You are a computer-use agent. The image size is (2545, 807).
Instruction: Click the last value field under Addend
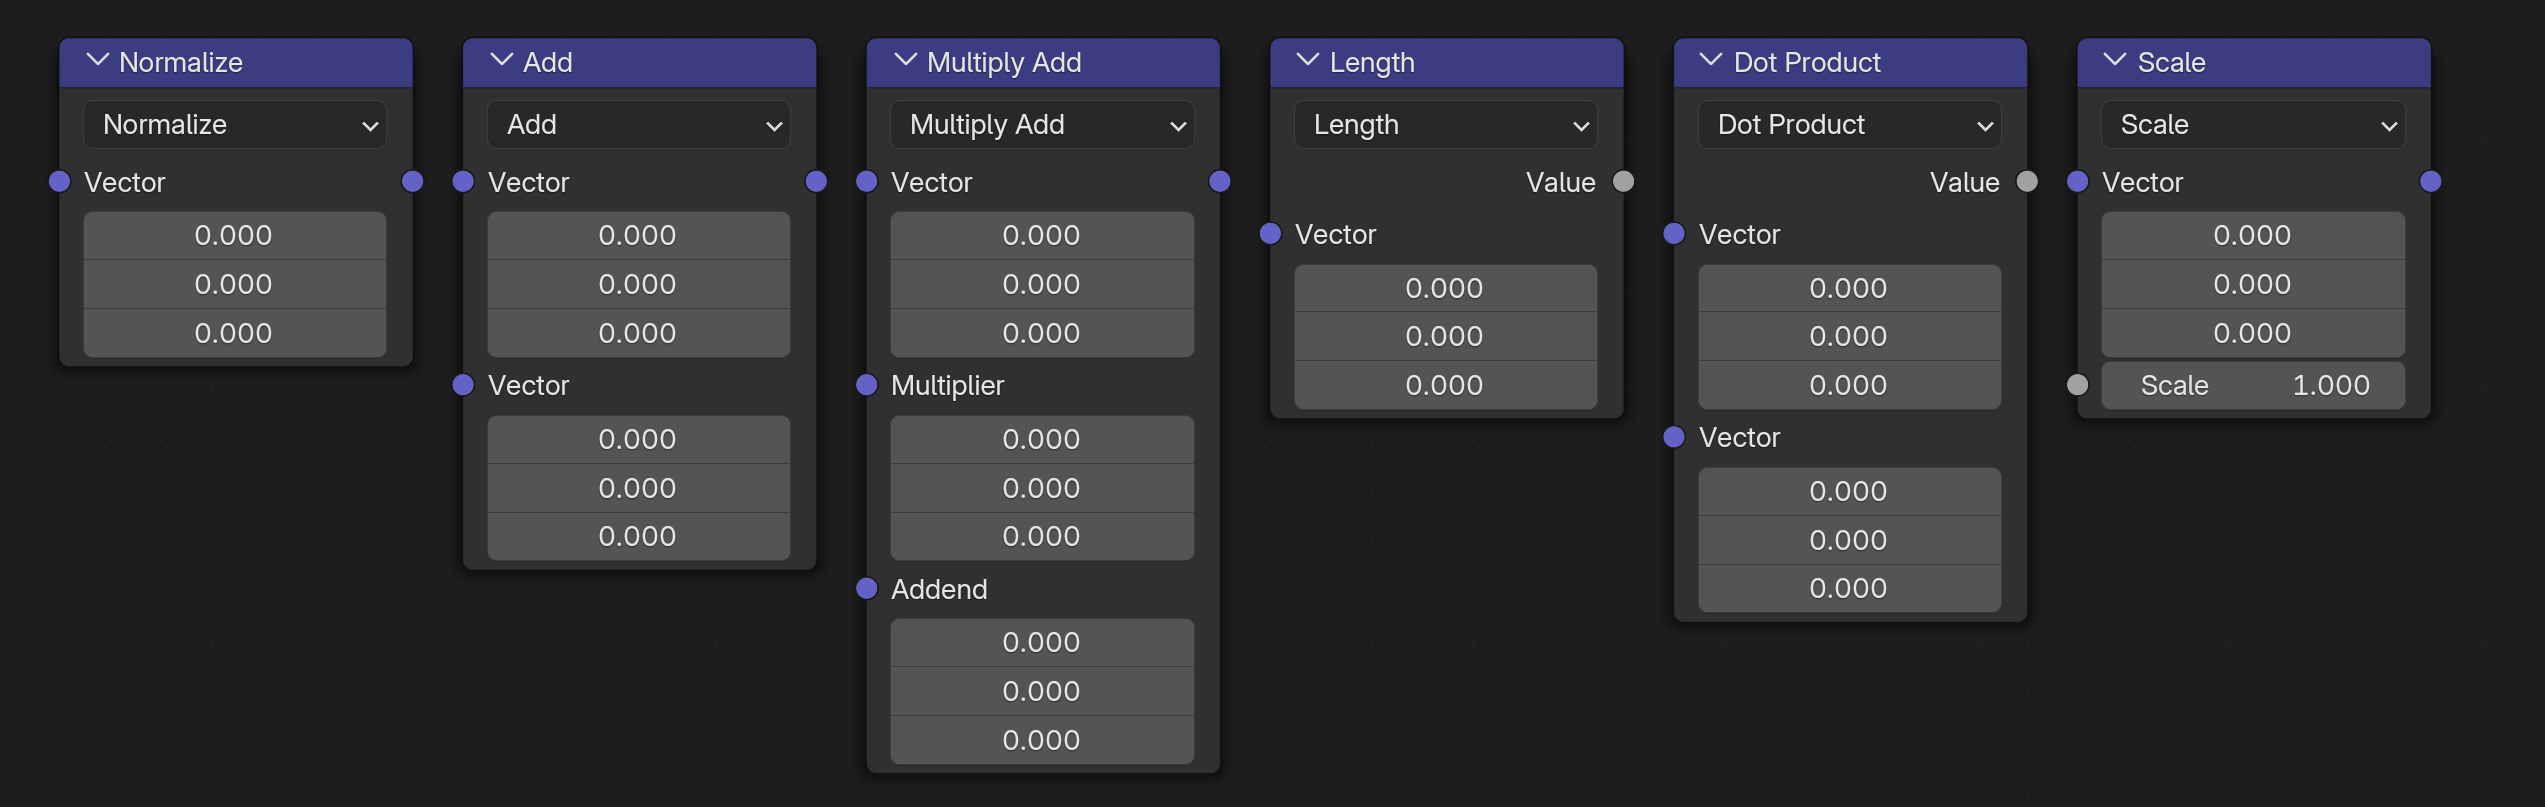pos(1042,740)
